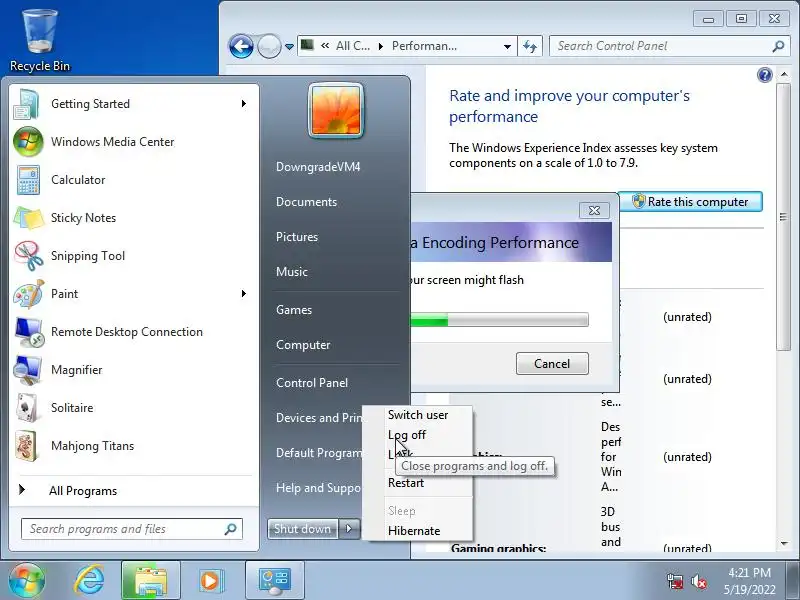Launch Windows Media Player from taskbar
This screenshot has width=800, height=600.
coord(210,581)
